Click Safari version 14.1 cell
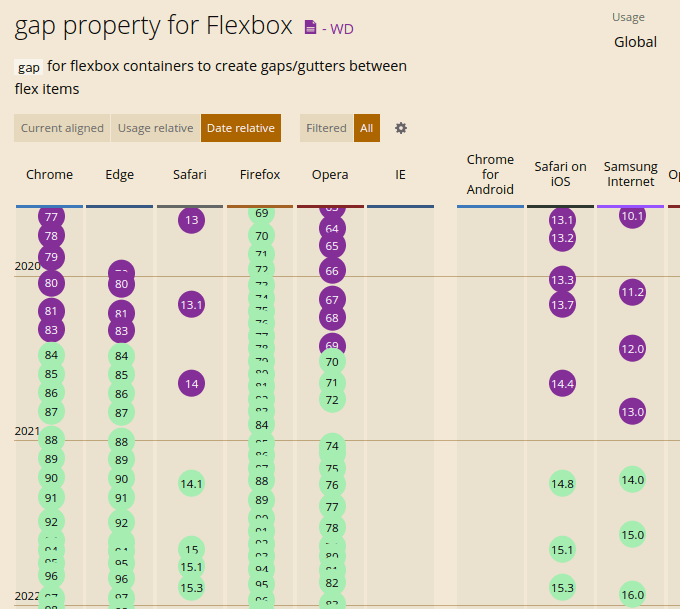Viewport: 680px width, 609px height. click(191, 483)
